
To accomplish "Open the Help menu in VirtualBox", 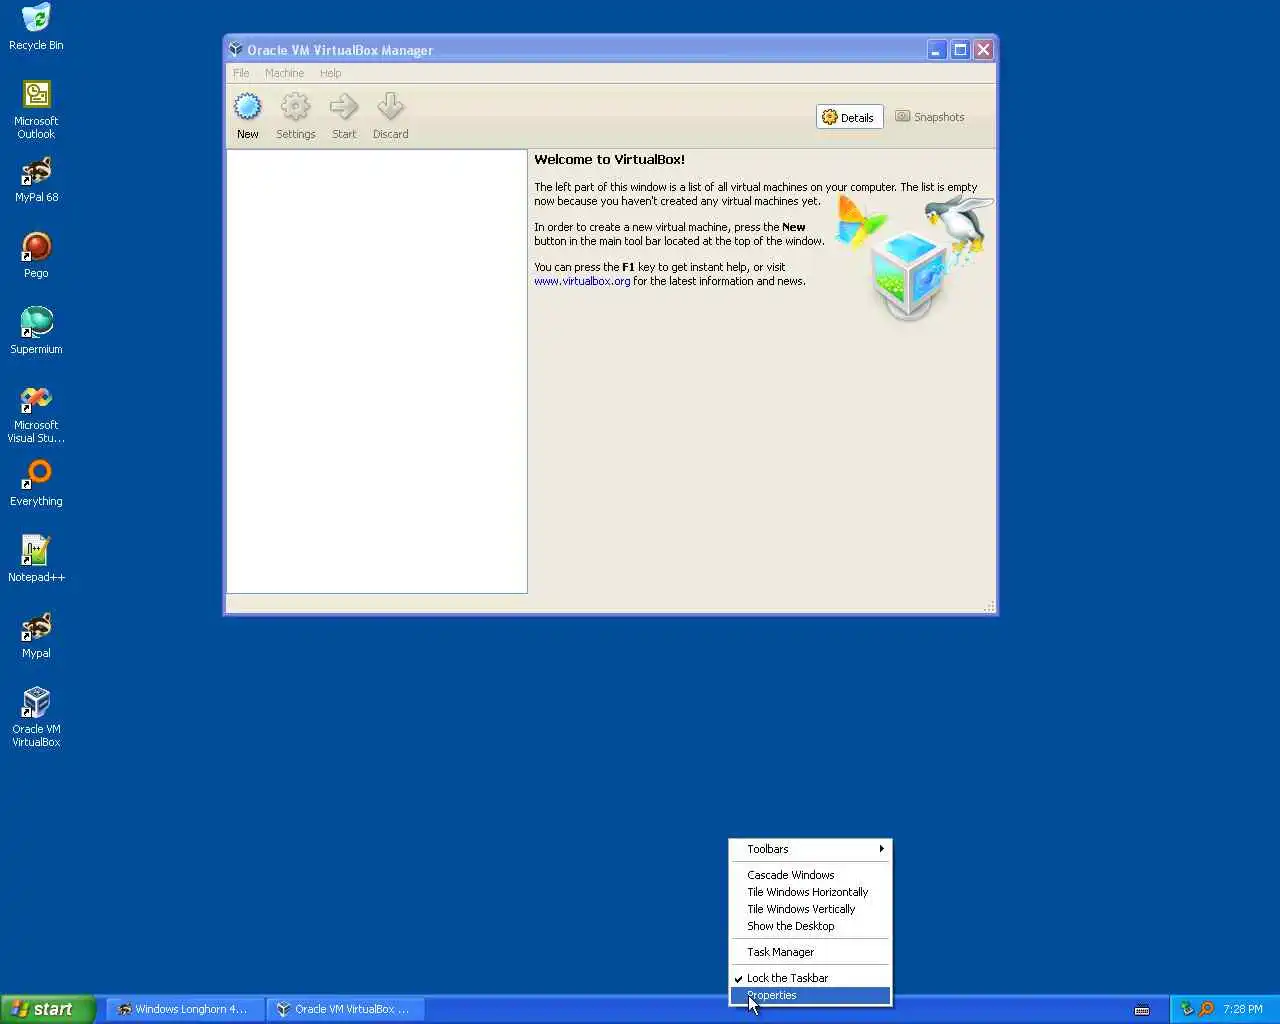I will [x=330, y=73].
